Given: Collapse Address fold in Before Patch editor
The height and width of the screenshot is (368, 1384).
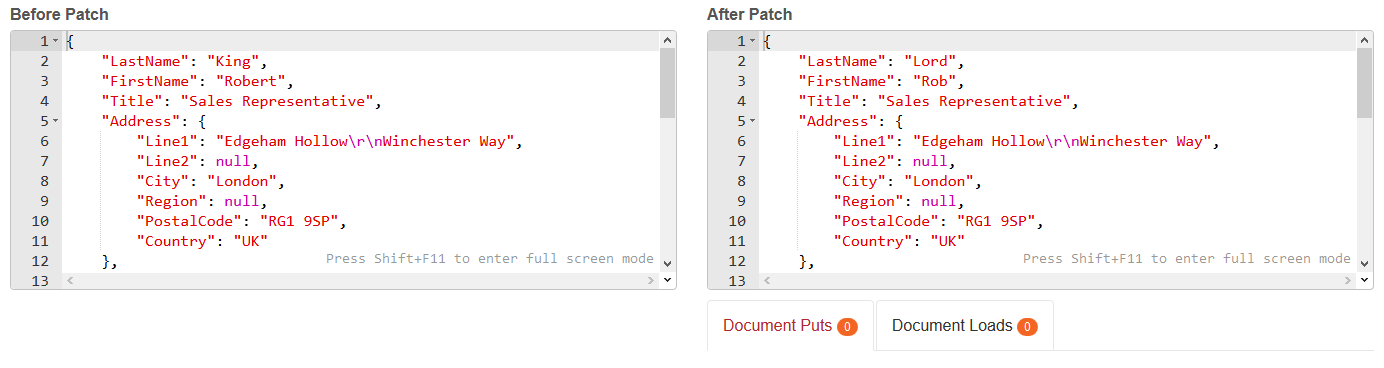Looking at the screenshot, I should coord(55,121).
